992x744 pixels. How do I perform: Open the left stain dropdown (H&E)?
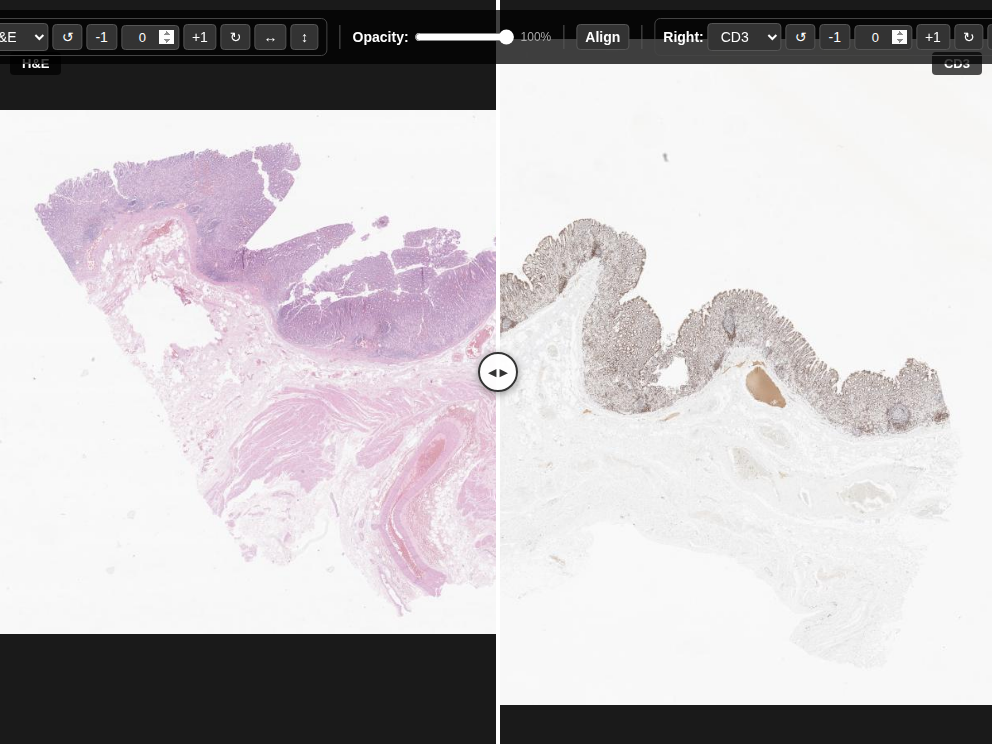23,37
